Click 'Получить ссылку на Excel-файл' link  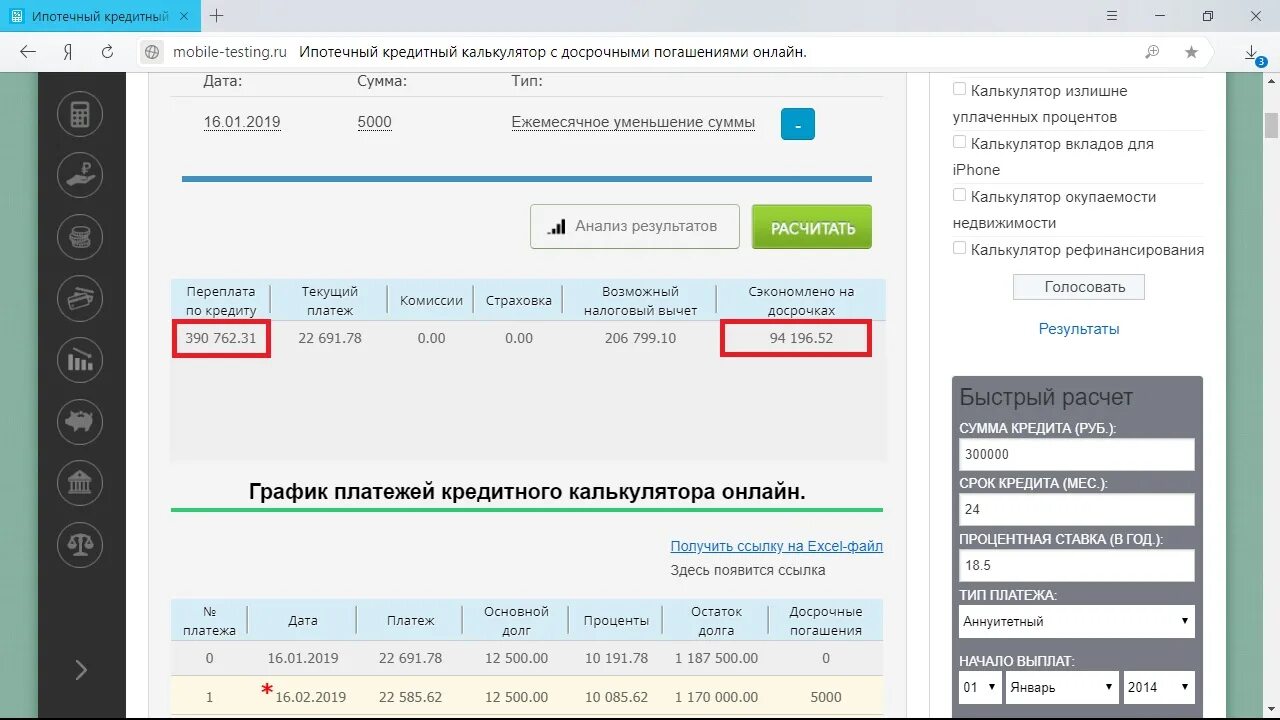pyautogui.click(x=776, y=546)
